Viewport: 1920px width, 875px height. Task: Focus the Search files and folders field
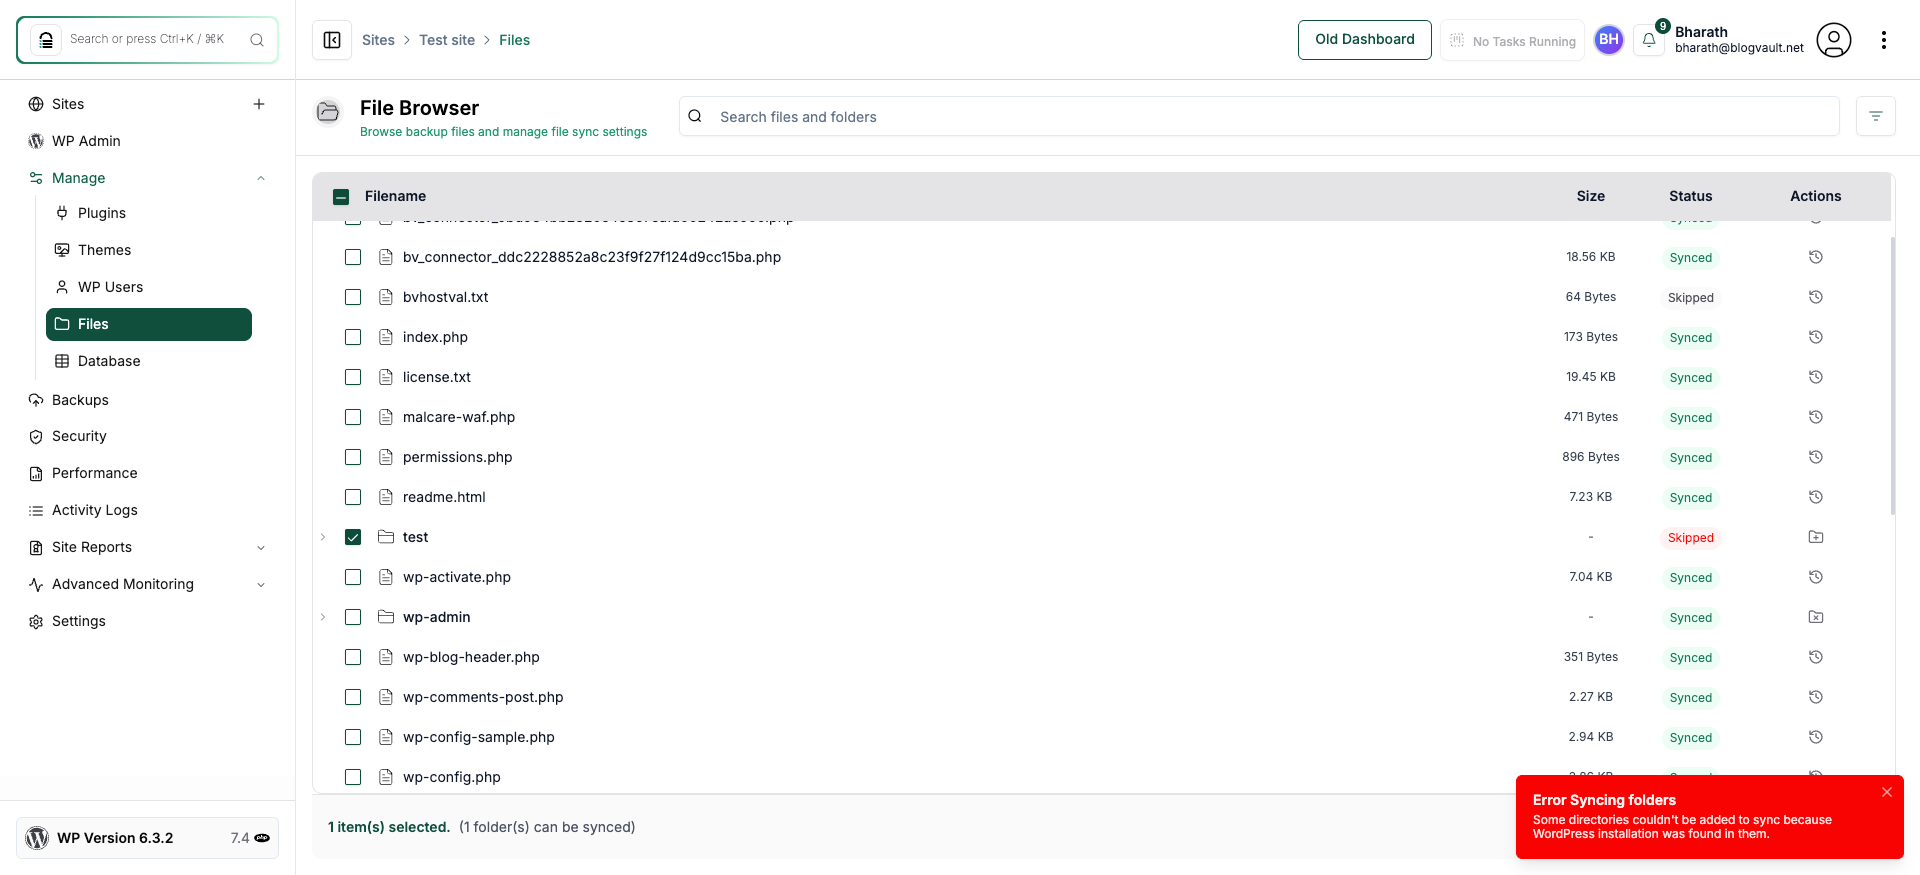coord(1259,117)
